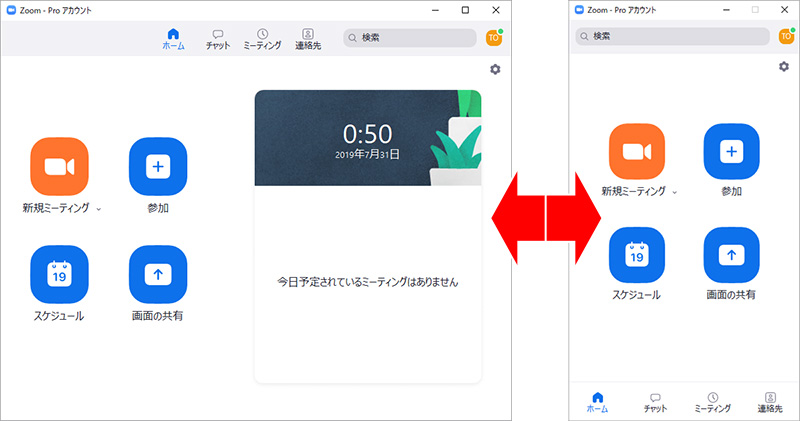The width and height of the screenshot is (800, 421).
Task: Click search field (検索) in wide left window
Action: point(410,37)
